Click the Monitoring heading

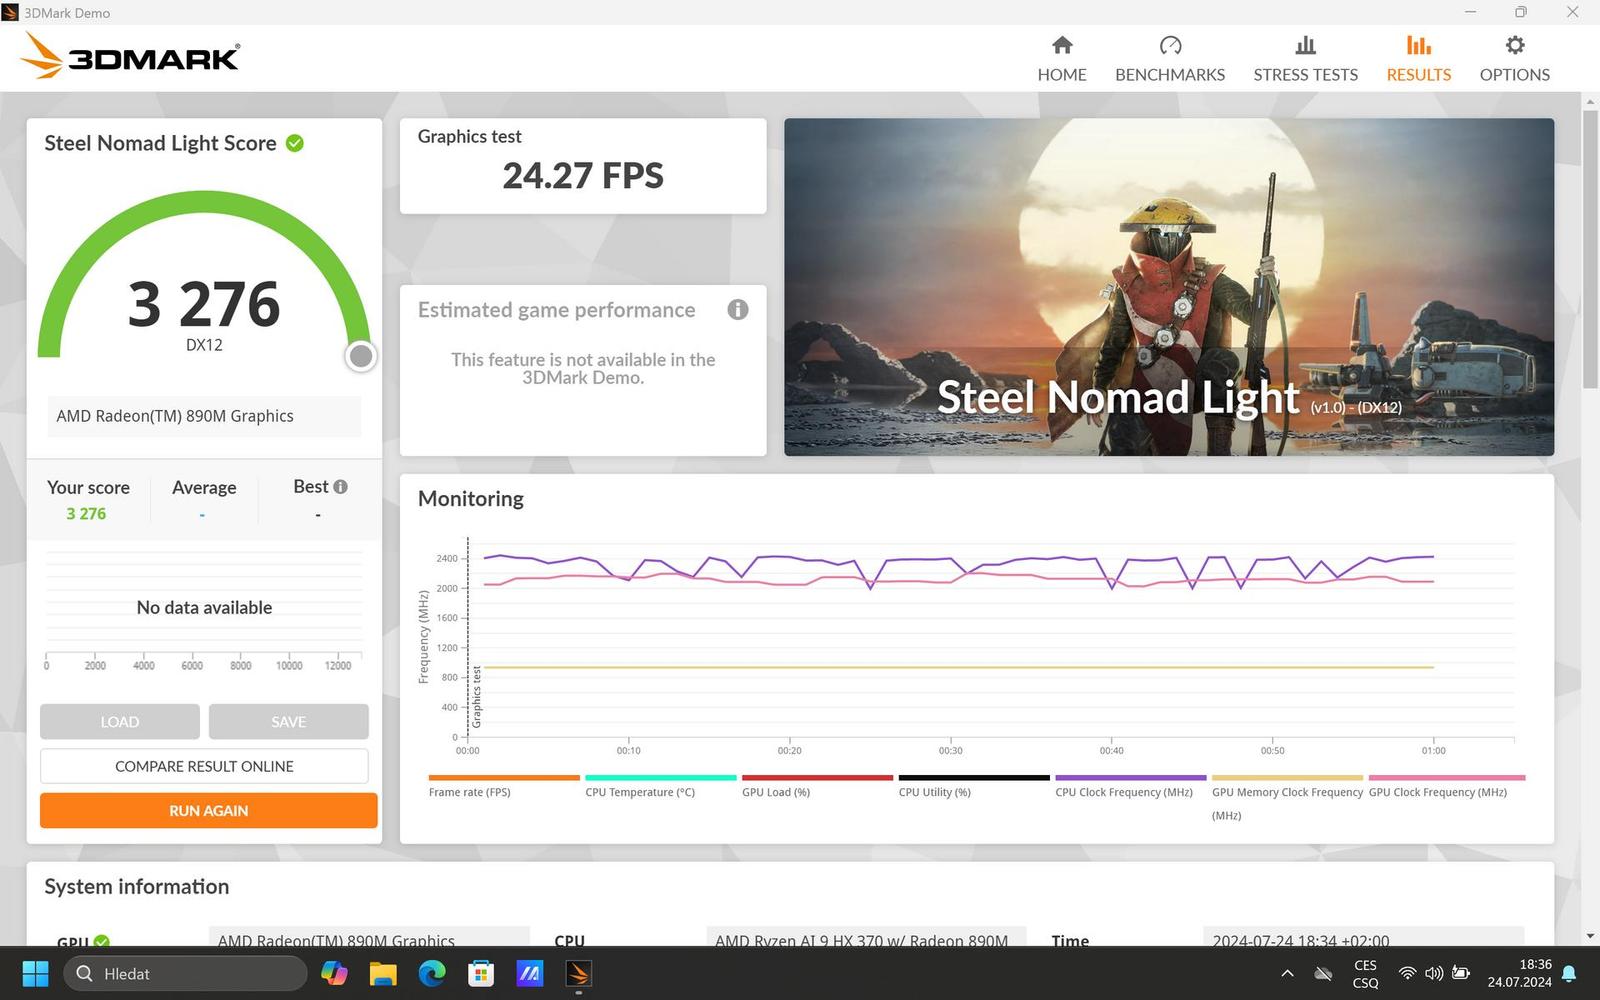click(471, 498)
